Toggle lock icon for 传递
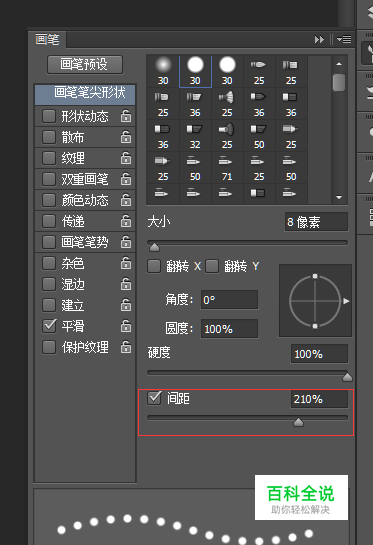 (x=126, y=221)
